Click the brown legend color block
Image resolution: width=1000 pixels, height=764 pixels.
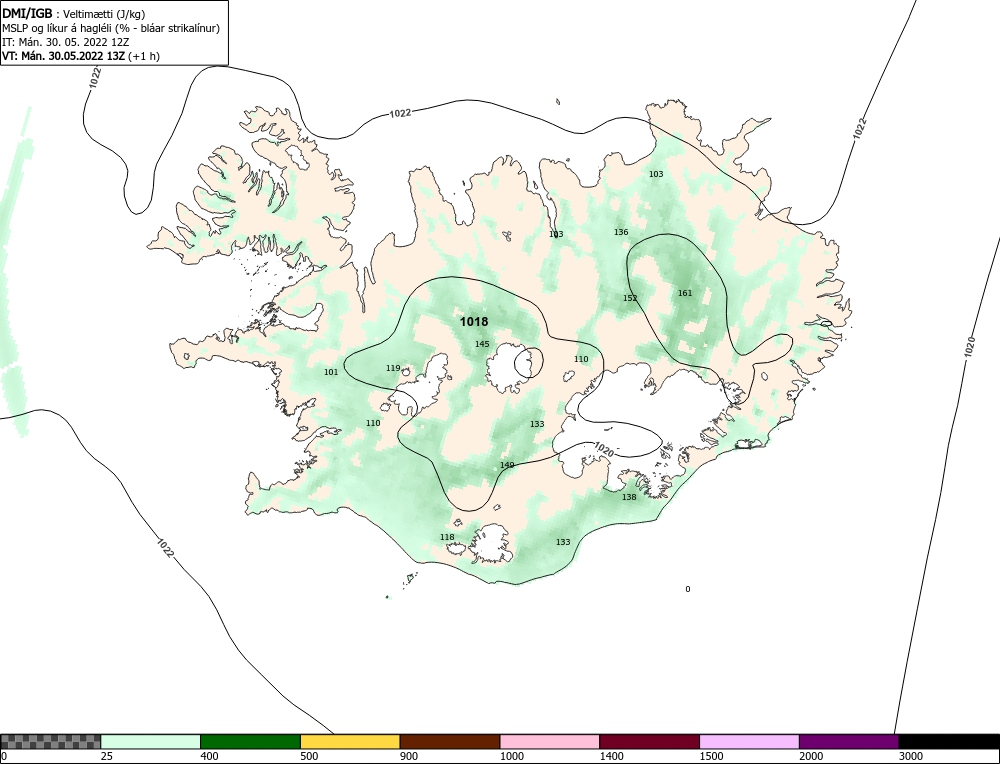click(x=450, y=742)
